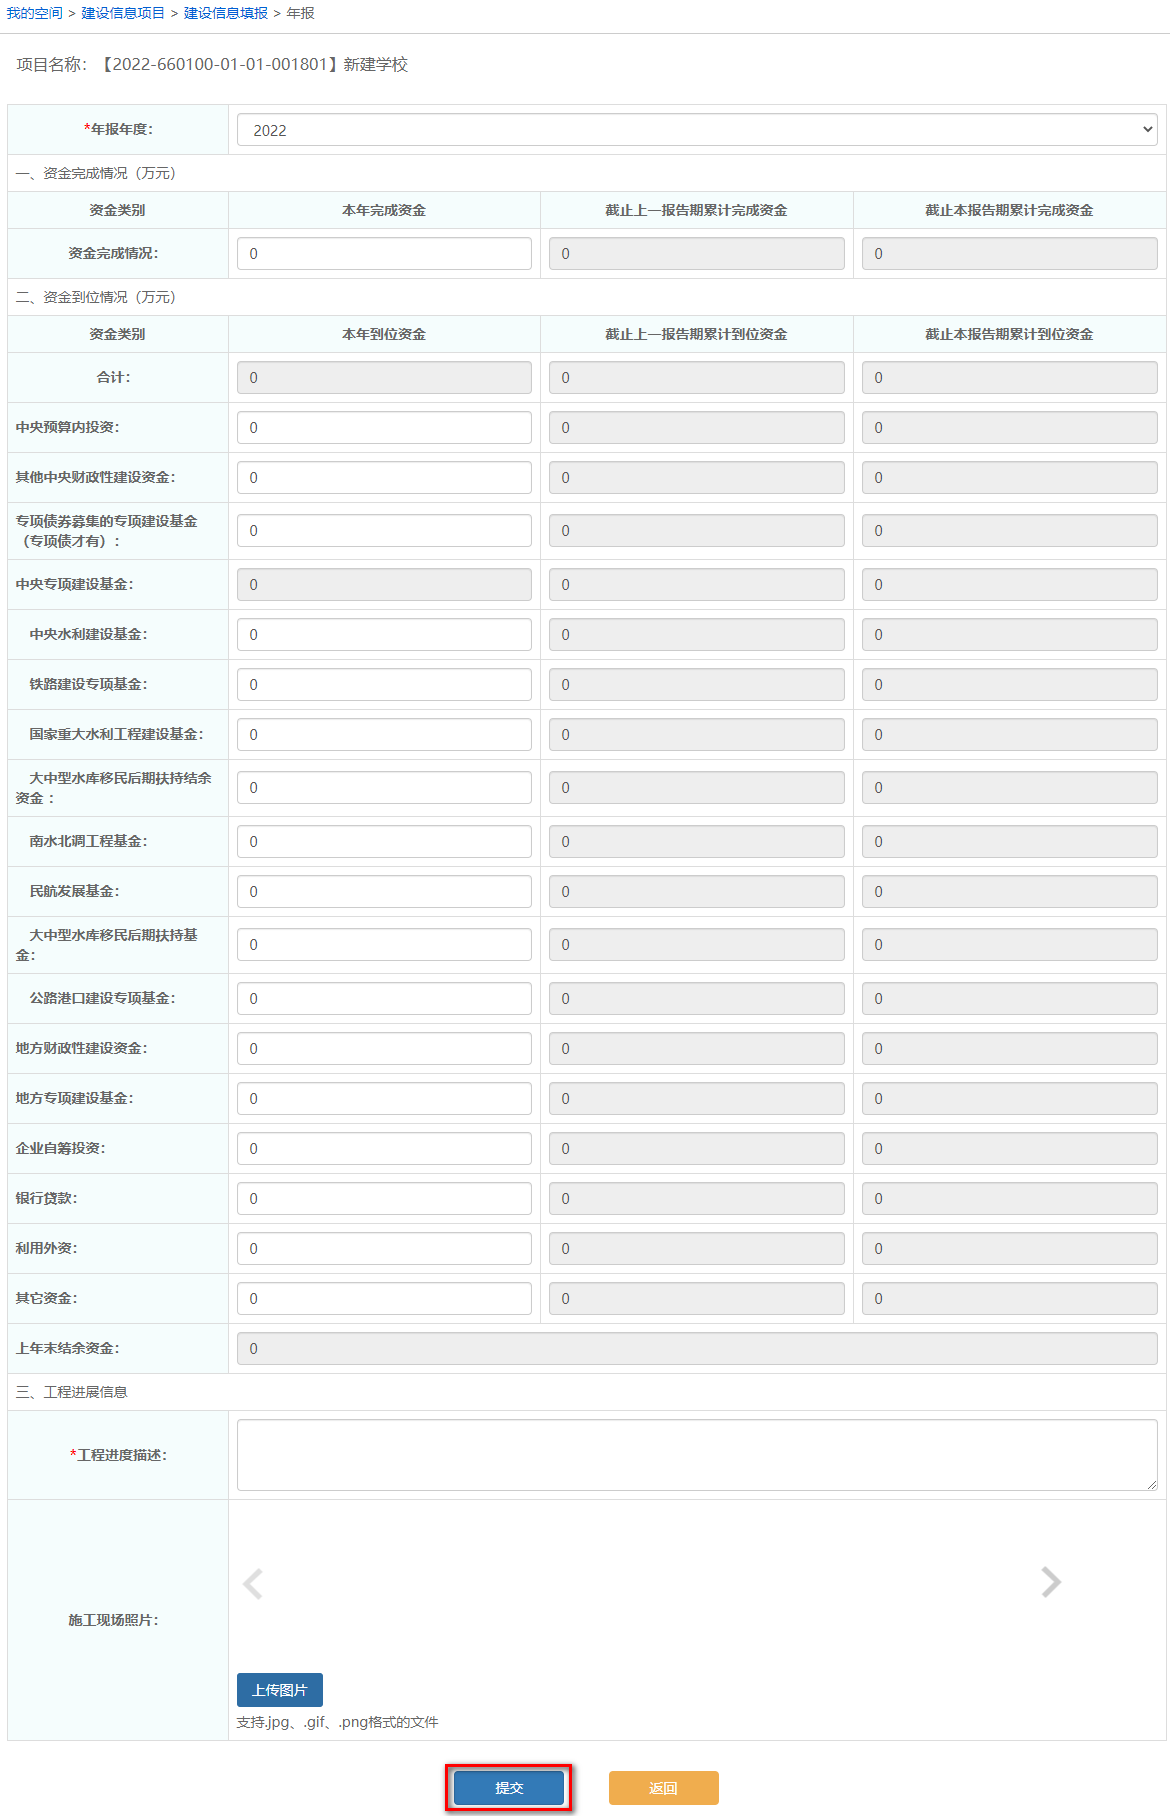Select the 南水北调工程基金 input field
The width and height of the screenshot is (1170, 1816).
click(384, 842)
